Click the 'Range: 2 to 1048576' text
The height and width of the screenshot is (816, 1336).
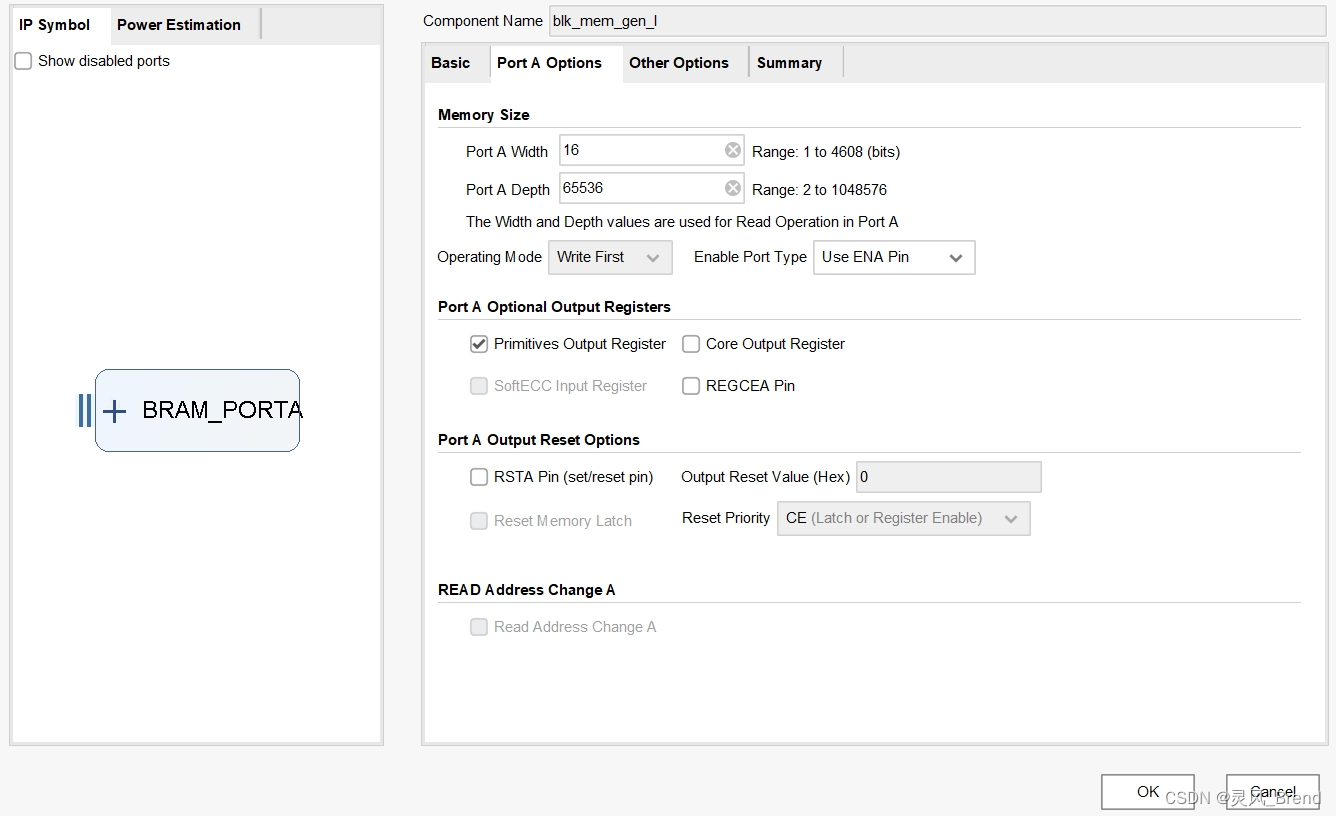[x=819, y=190]
